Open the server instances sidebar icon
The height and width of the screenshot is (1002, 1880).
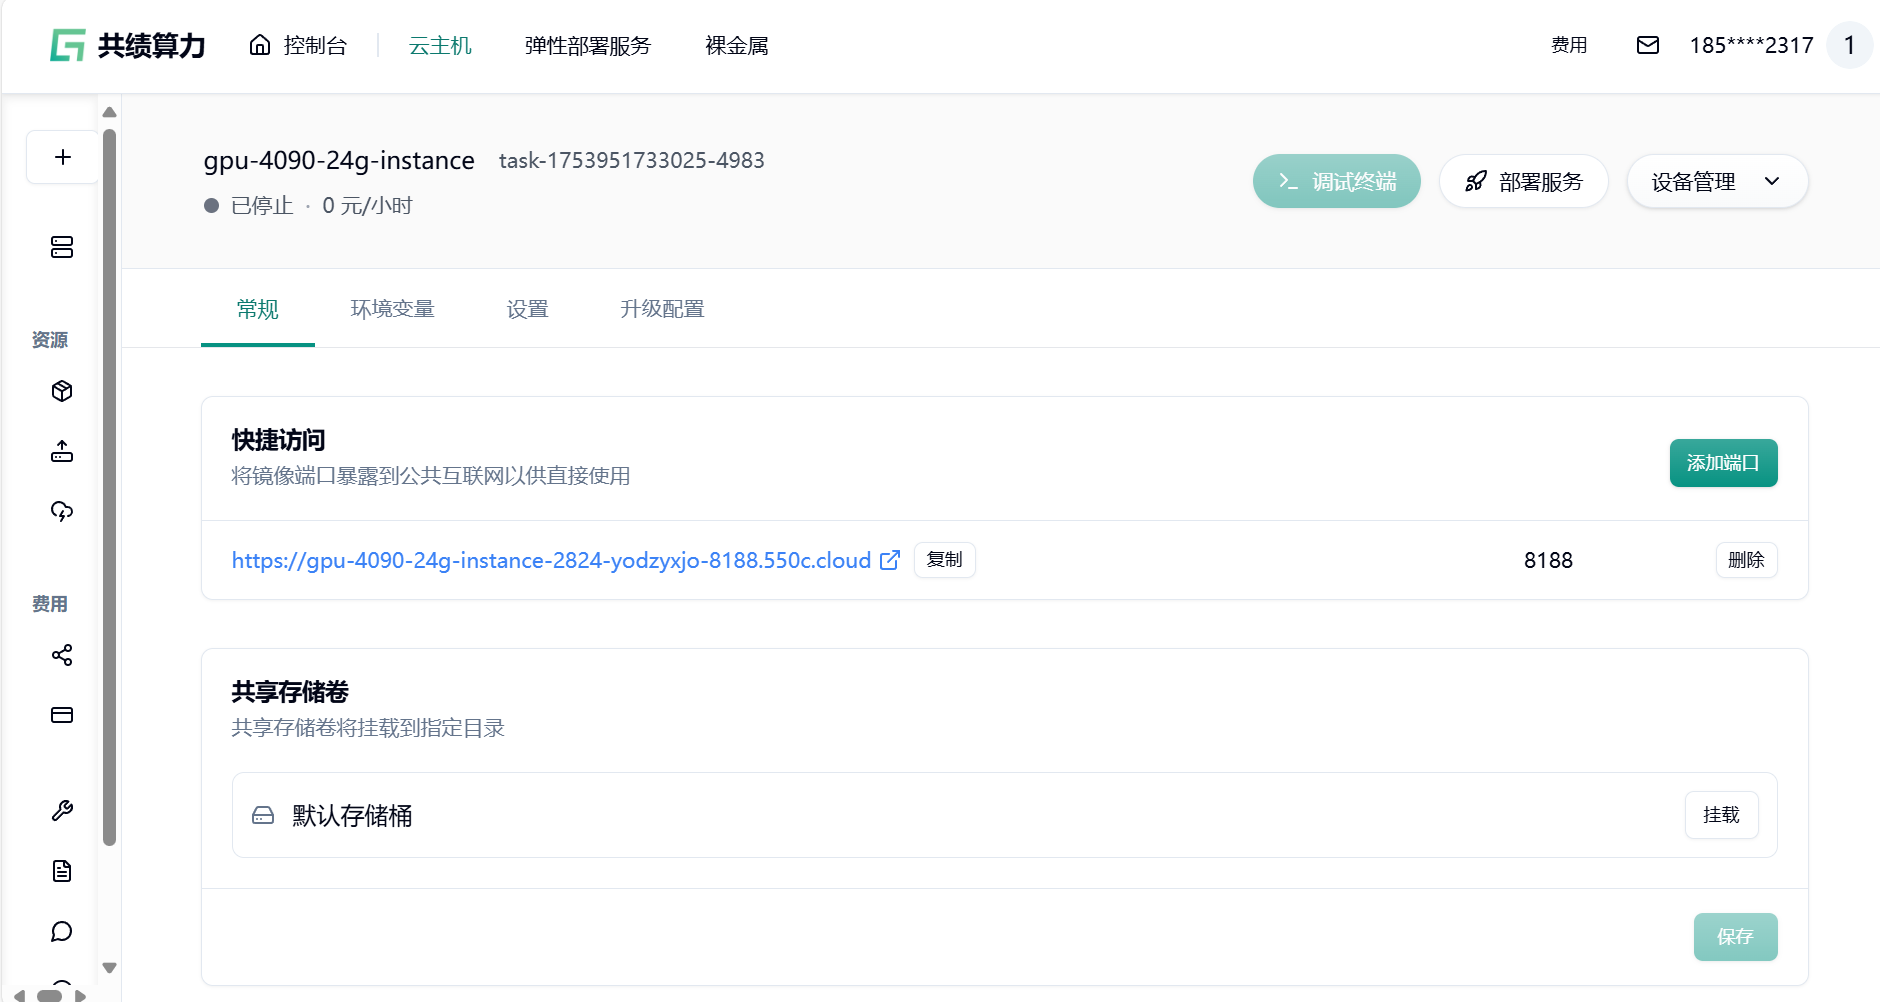point(62,247)
